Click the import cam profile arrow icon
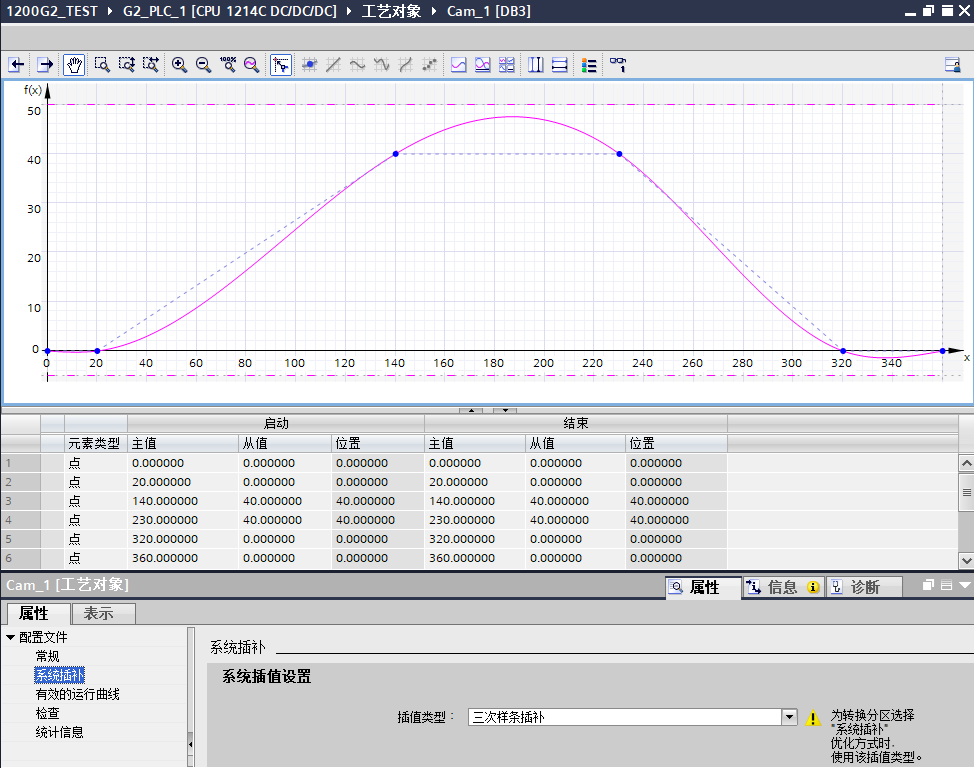974x768 pixels. pos(17,65)
